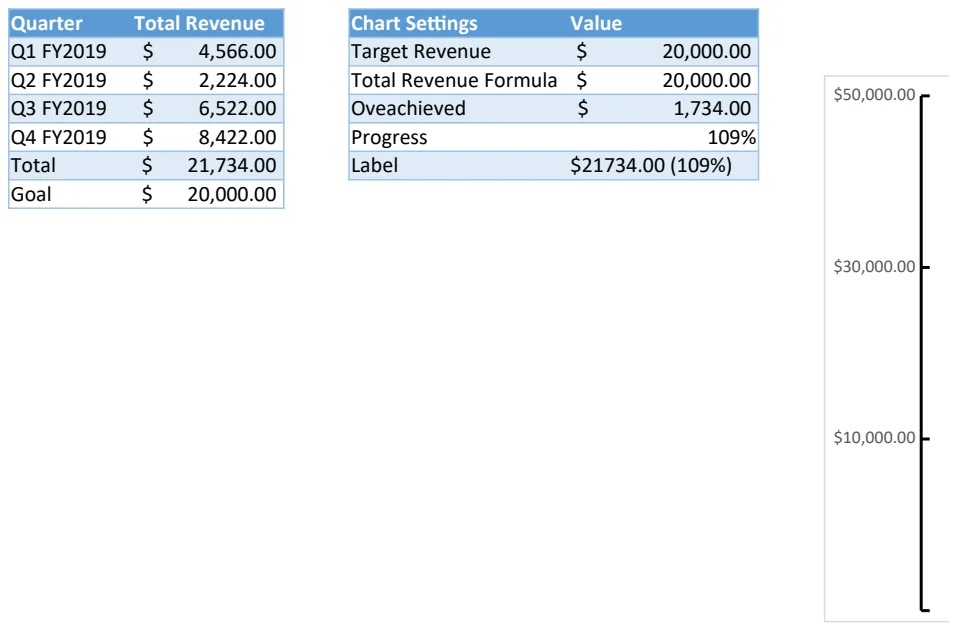Select the Value header cell
This screenshot has height=631, width=957.
[663, 23]
